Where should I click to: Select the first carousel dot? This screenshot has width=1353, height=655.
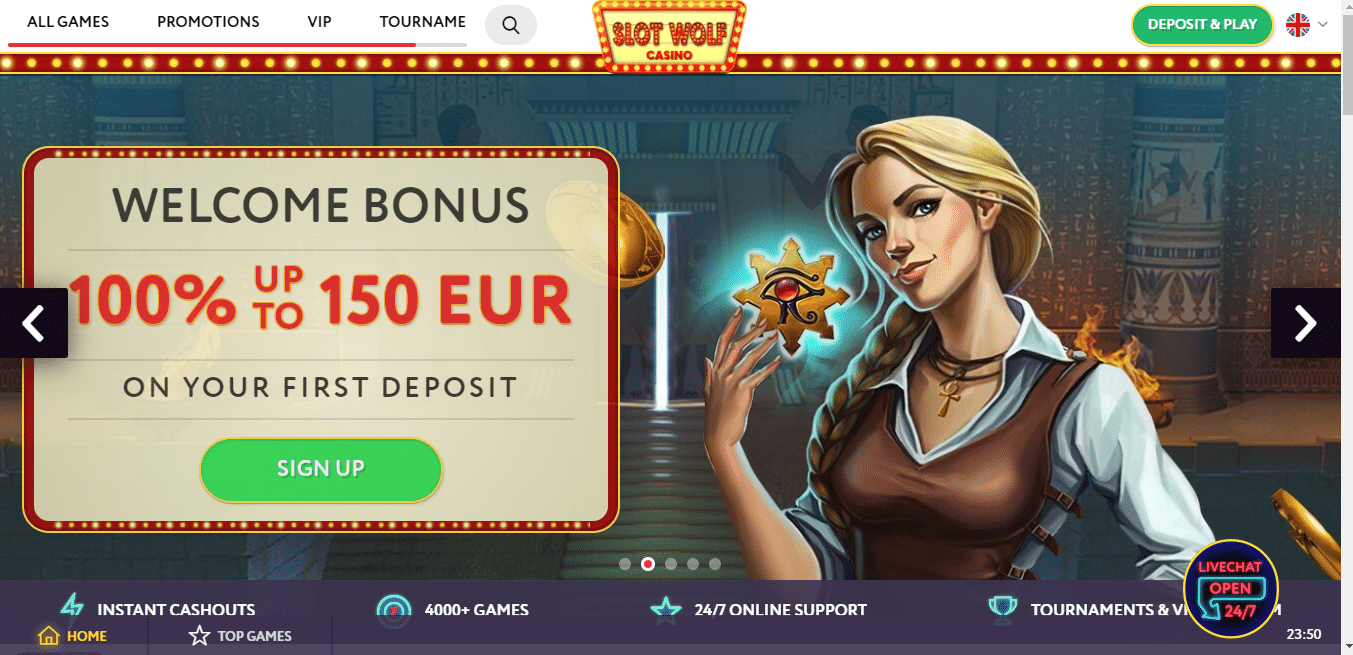pos(625,564)
